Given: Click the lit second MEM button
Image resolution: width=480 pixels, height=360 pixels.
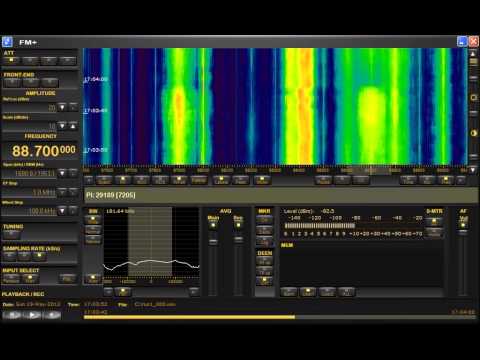Looking at the screenshot, I should pyautogui.click(x=308, y=292).
